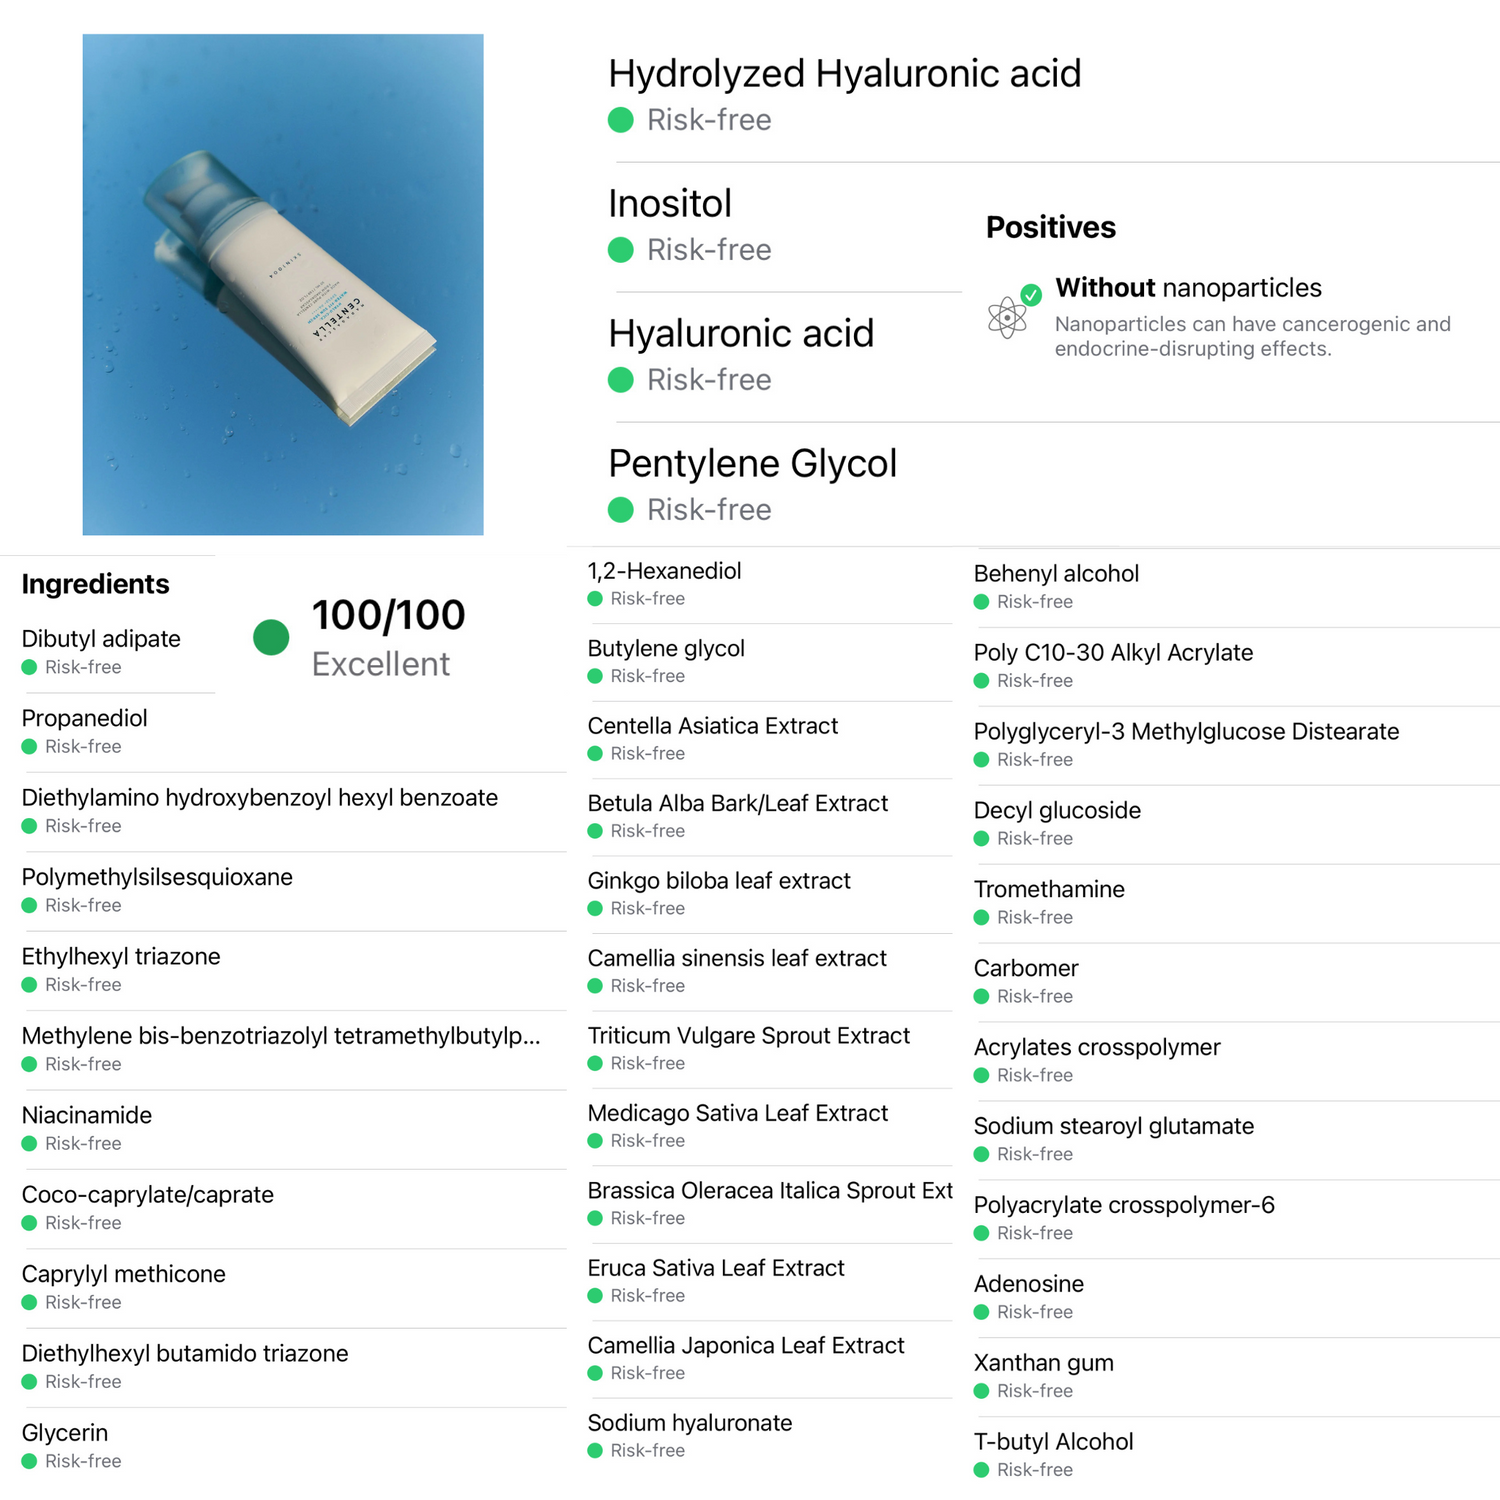Click the green dot under Inositol
The width and height of the screenshot is (1500, 1500).
(621, 250)
